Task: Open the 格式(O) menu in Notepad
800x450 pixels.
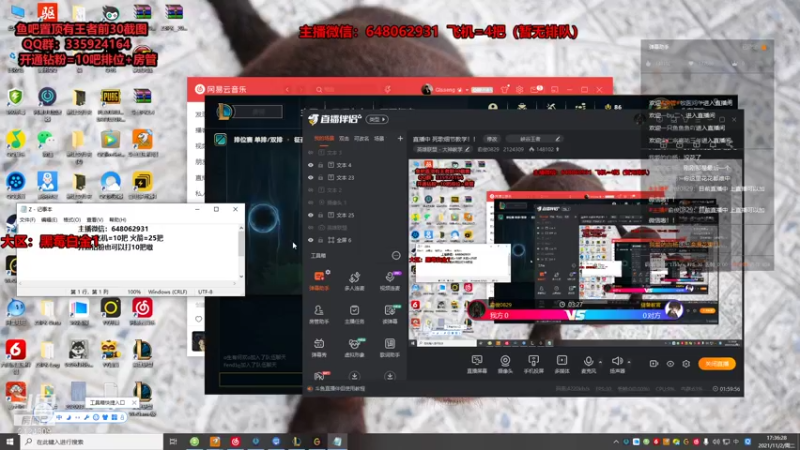Action: point(72,219)
